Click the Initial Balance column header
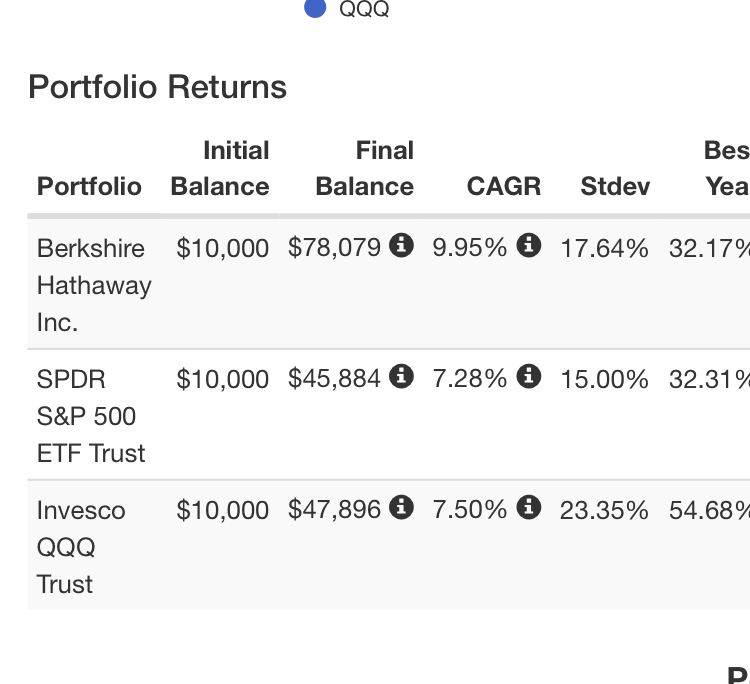Image resolution: width=750 pixels, height=684 pixels. (220, 168)
